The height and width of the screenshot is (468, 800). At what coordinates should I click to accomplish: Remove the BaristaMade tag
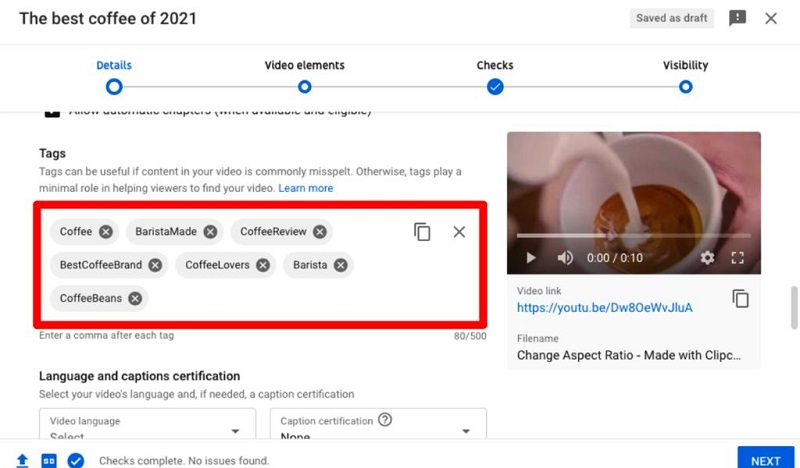point(210,232)
